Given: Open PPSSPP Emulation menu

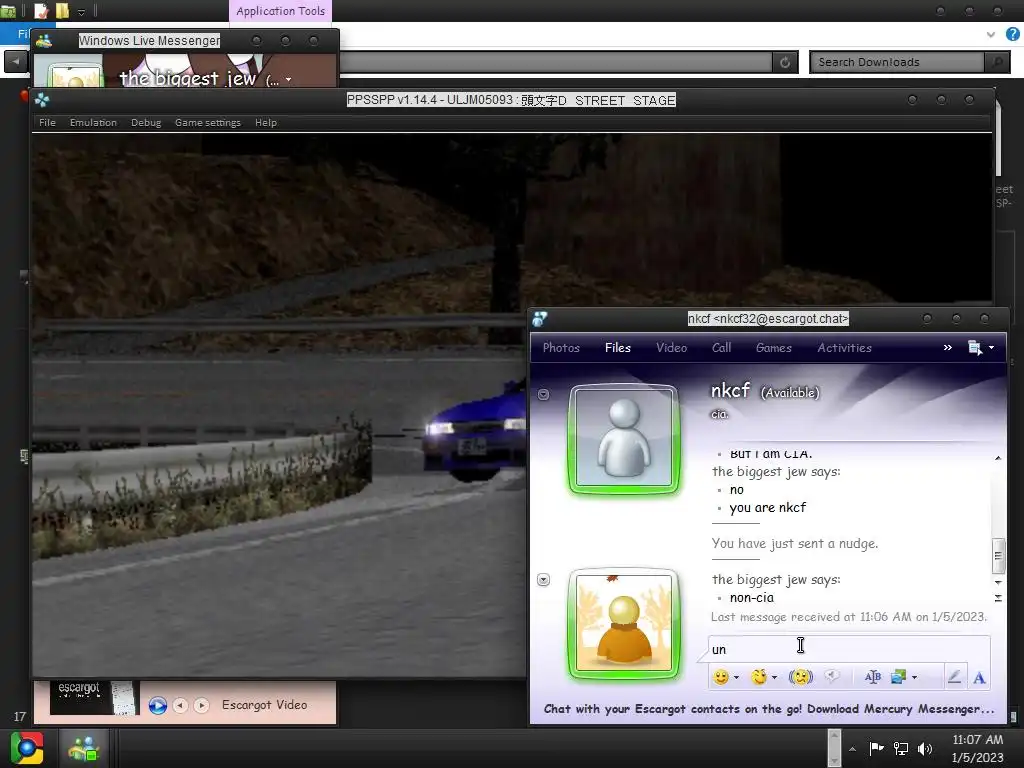Looking at the screenshot, I should click(x=93, y=123).
